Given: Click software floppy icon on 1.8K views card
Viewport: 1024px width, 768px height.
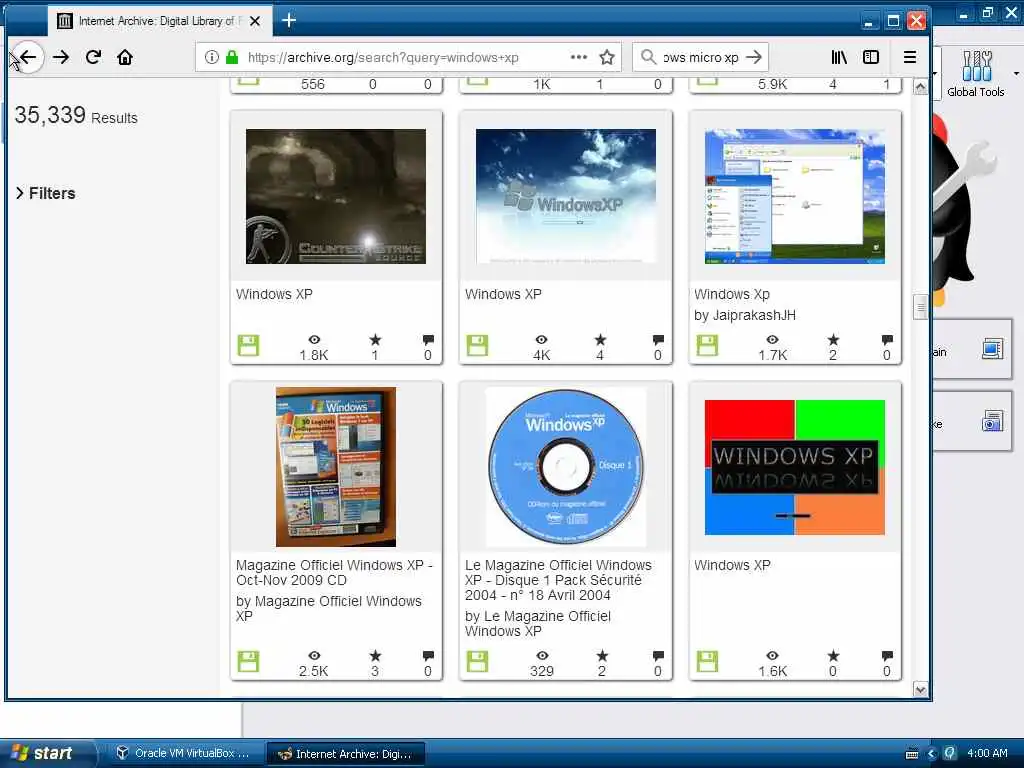Looking at the screenshot, I should [x=248, y=345].
